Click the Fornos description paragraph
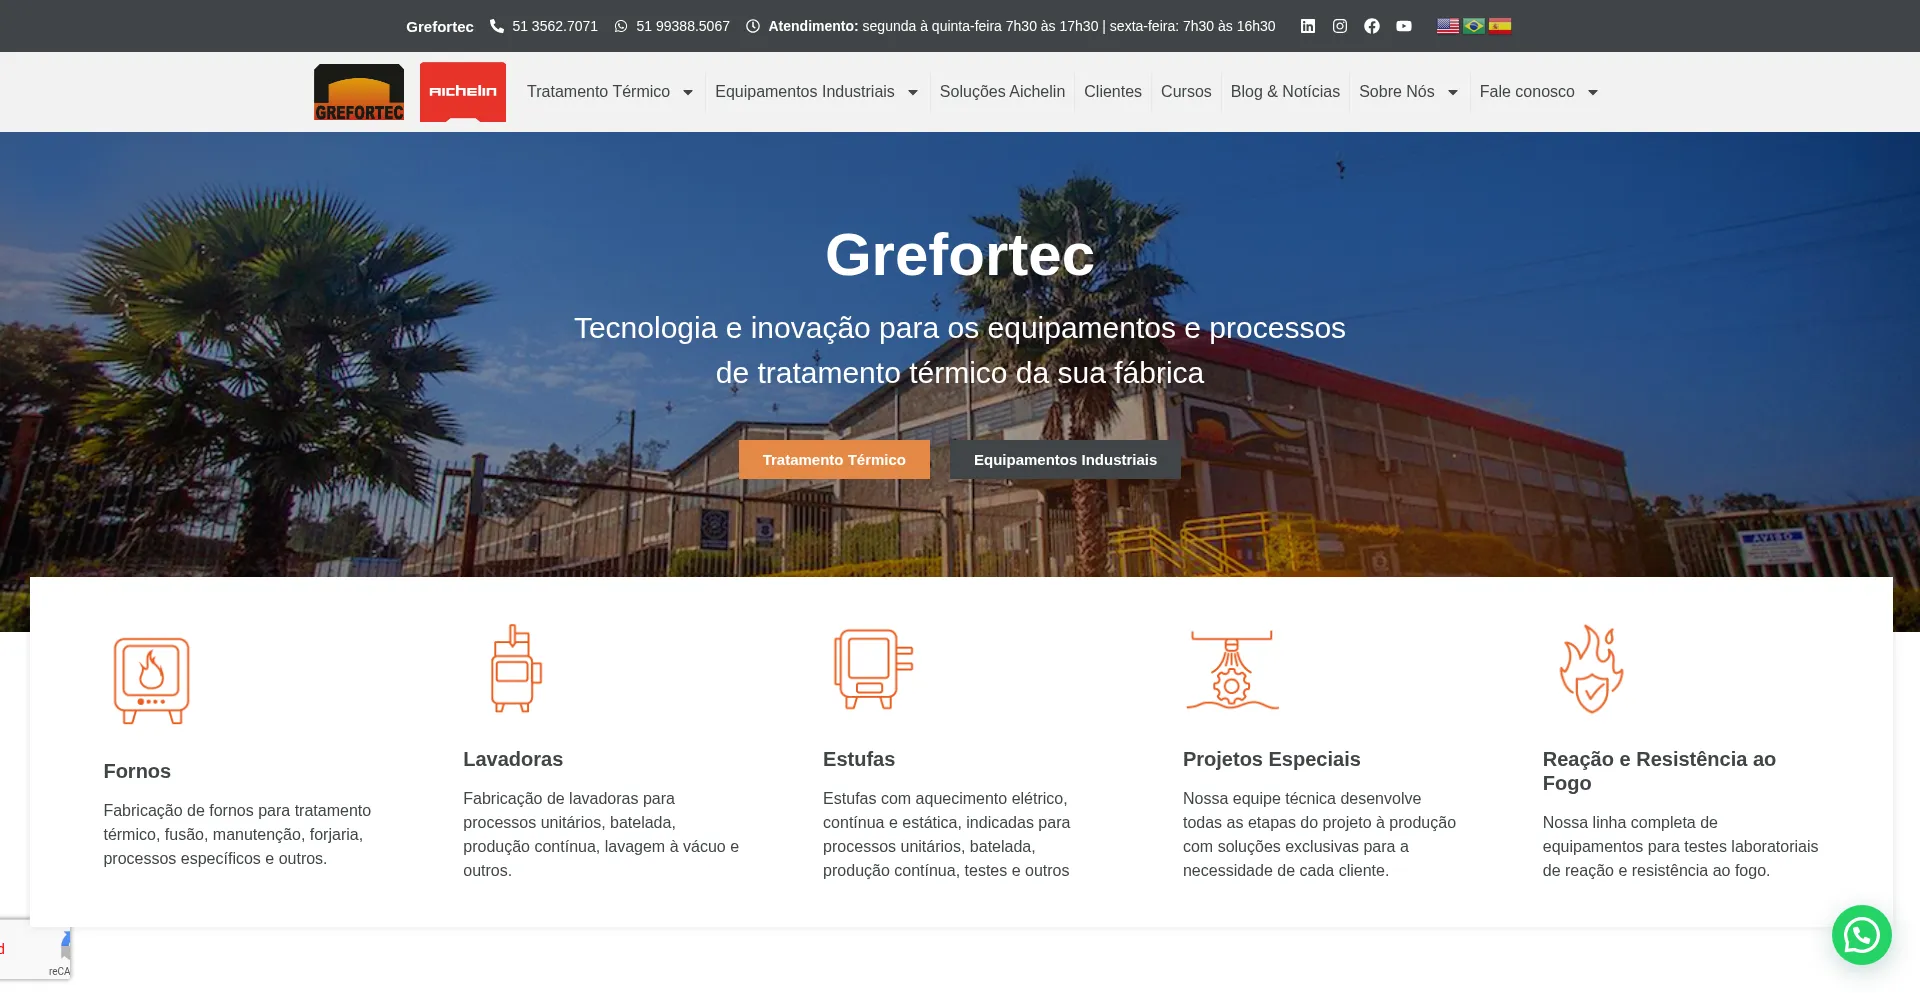The width and height of the screenshot is (1920, 993). pos(237,834)
